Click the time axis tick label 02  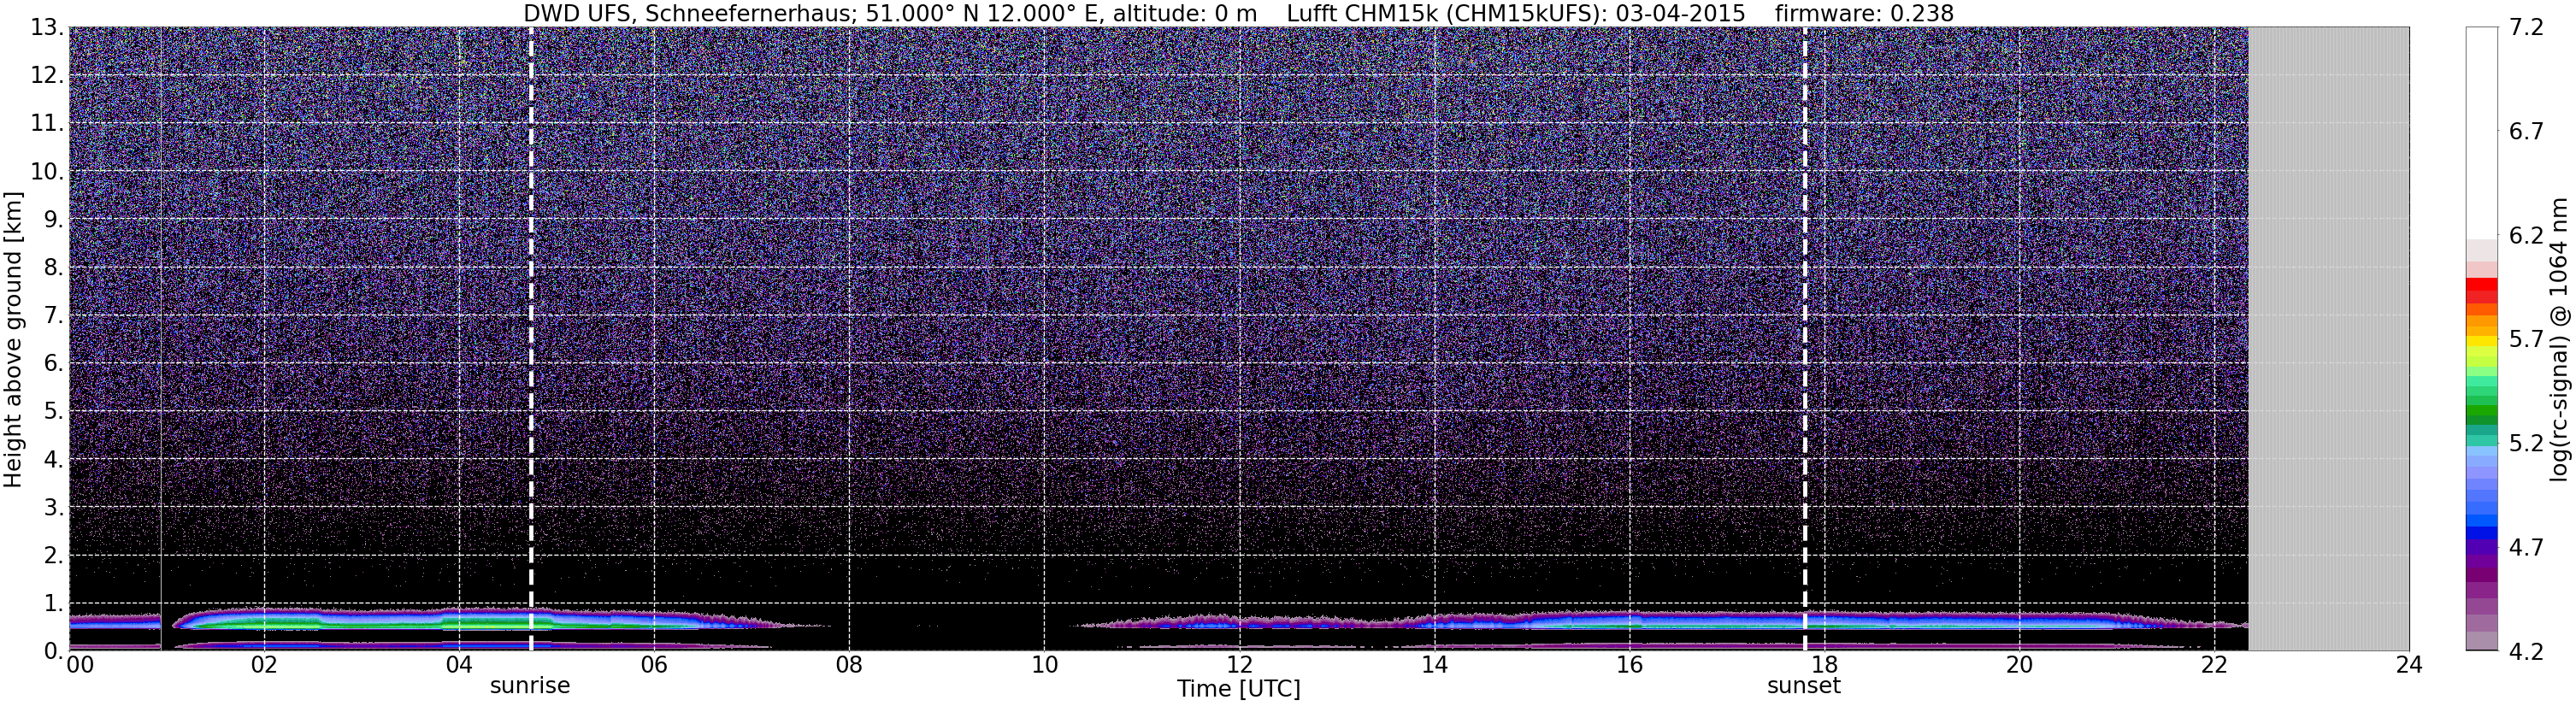(x=263, y=666)
